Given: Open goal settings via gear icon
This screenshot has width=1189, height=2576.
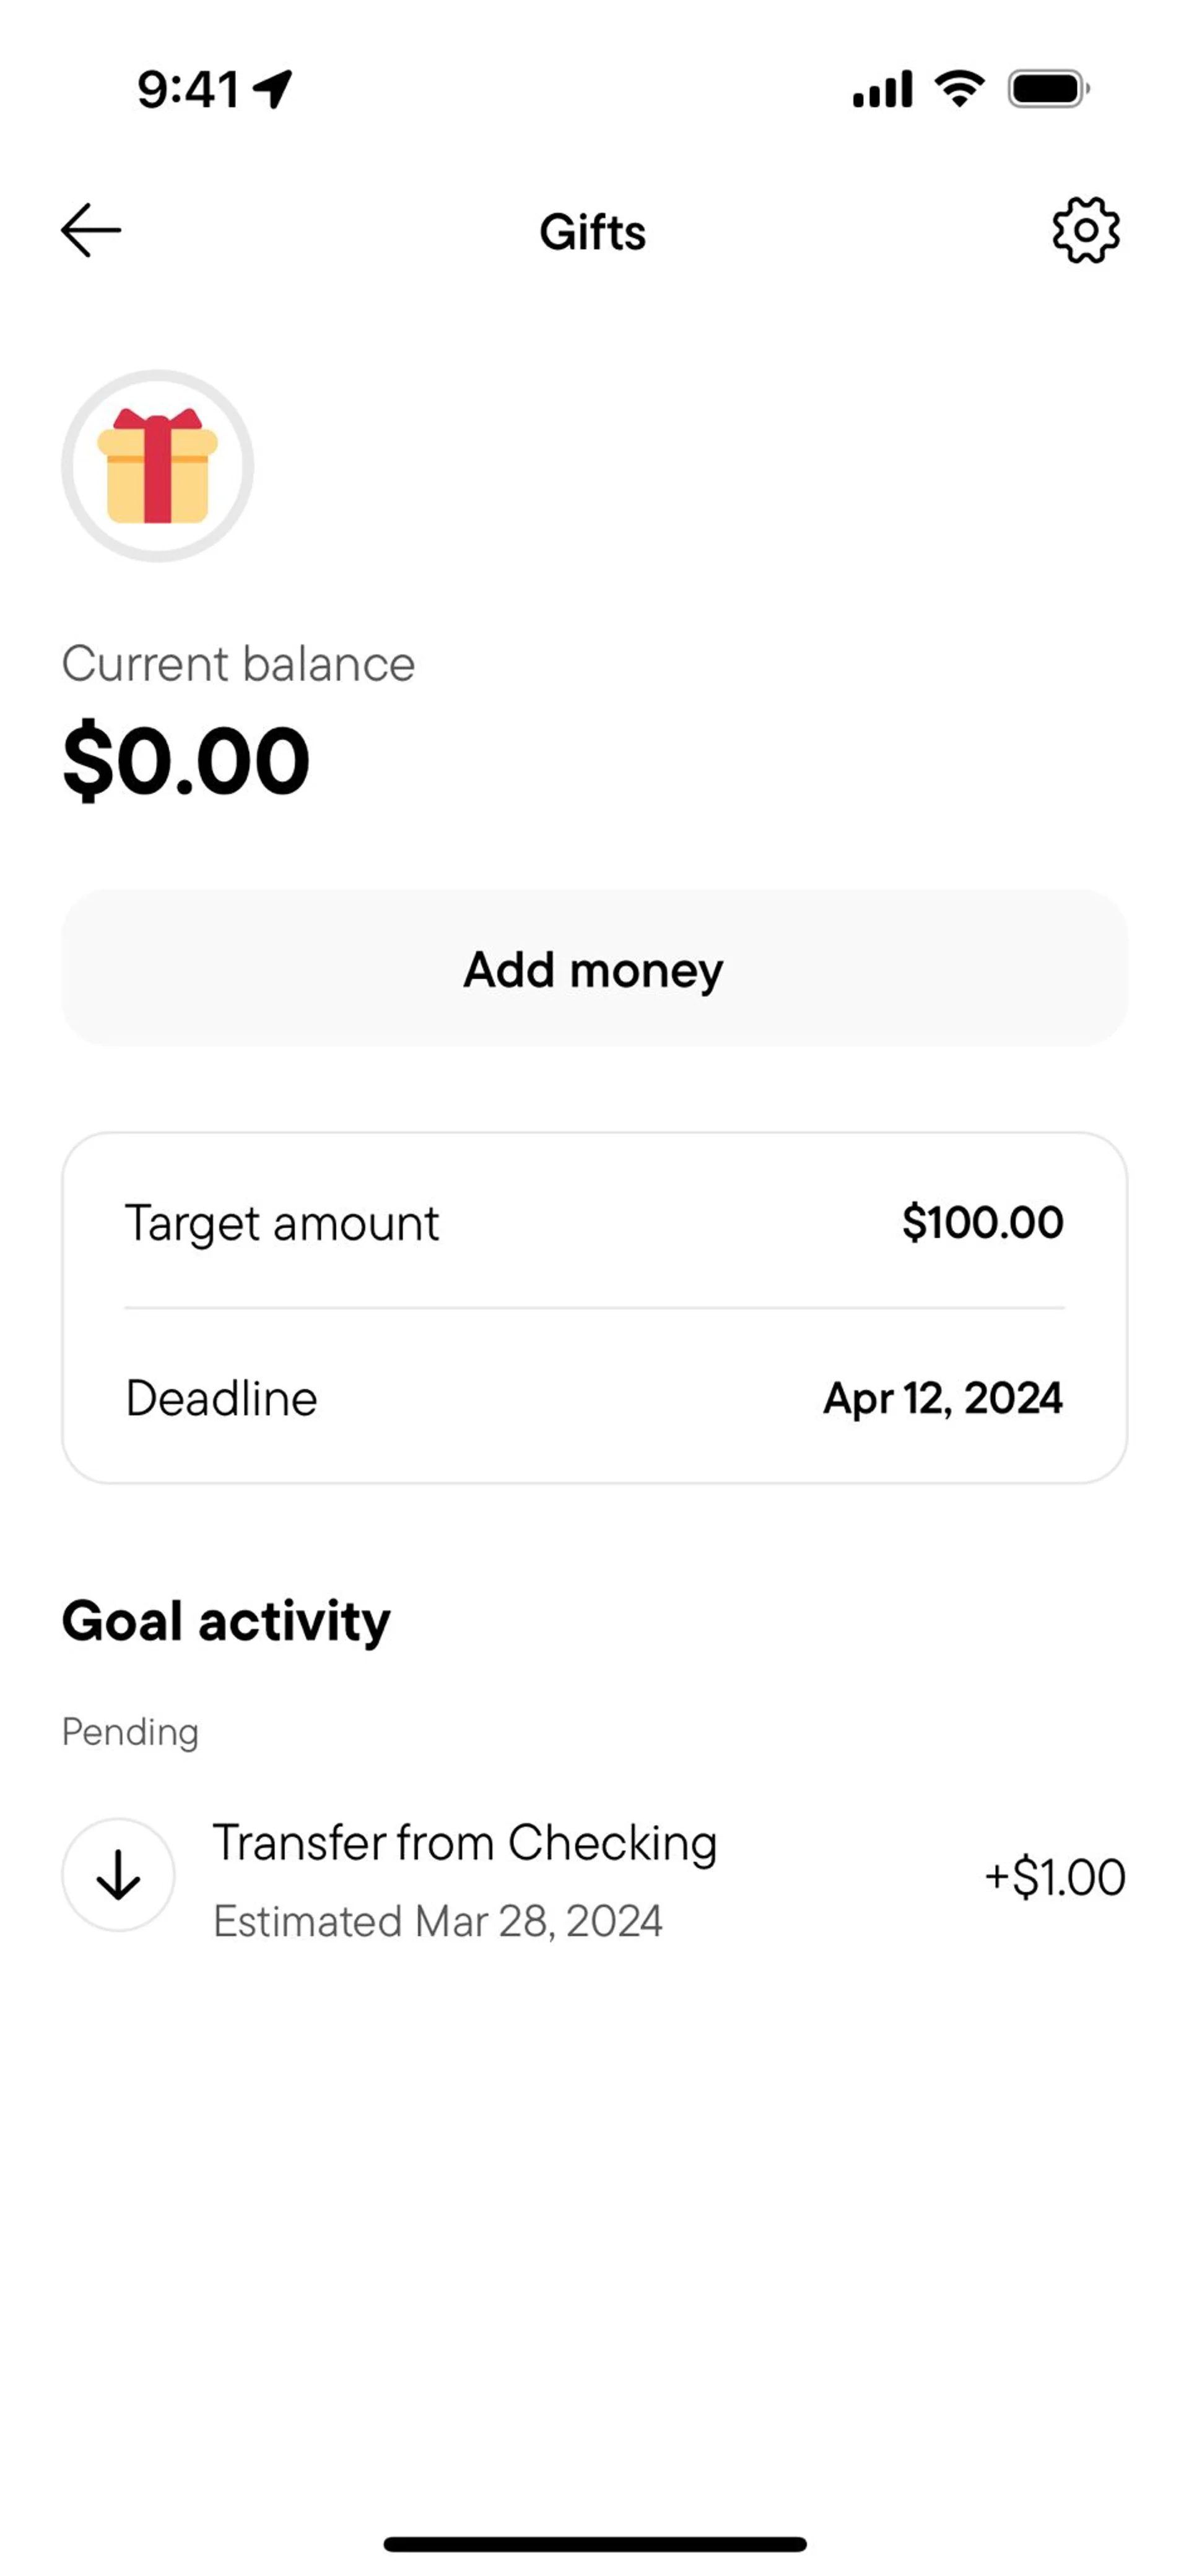Looking at the screenshot, I should click(x=1085, y=231).
